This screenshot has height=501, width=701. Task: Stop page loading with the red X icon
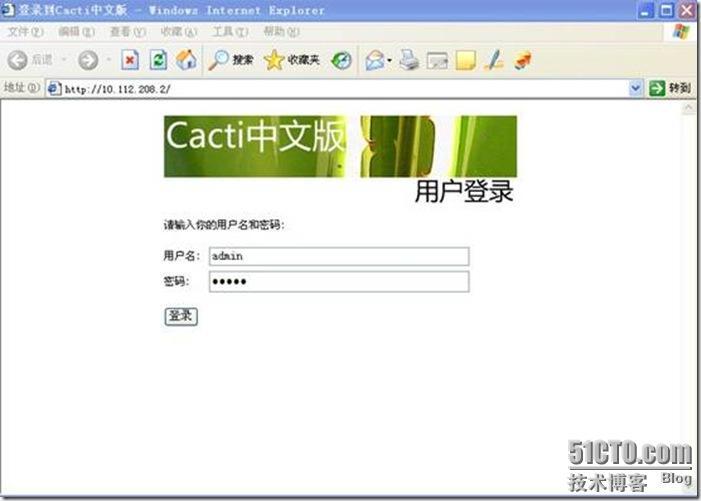(x=130, y=60)
